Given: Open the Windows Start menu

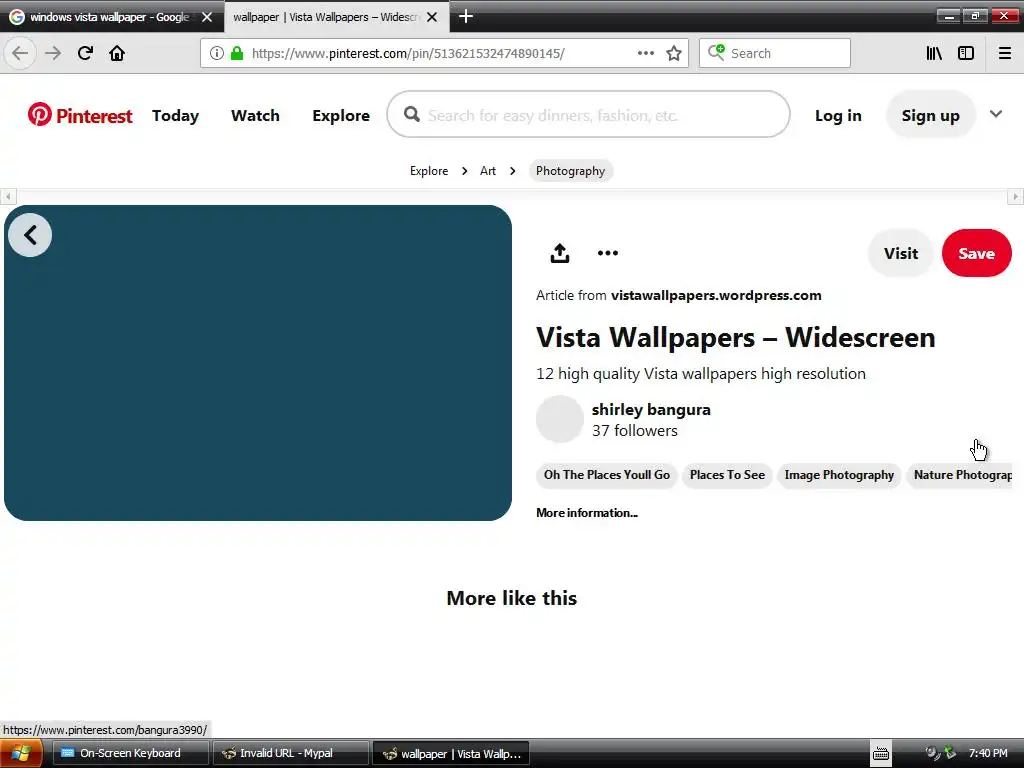Looking at the screenshot, I should pyautogui.click(x=20, y=753).
